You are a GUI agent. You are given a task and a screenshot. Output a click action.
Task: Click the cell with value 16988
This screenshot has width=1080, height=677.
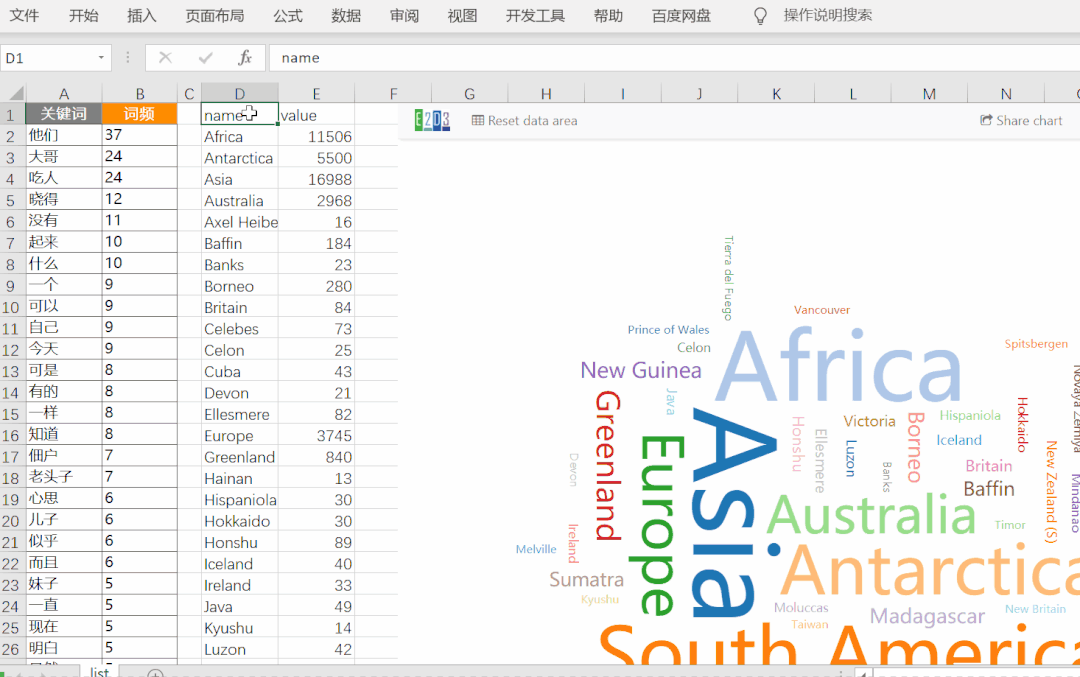[316, 179]
